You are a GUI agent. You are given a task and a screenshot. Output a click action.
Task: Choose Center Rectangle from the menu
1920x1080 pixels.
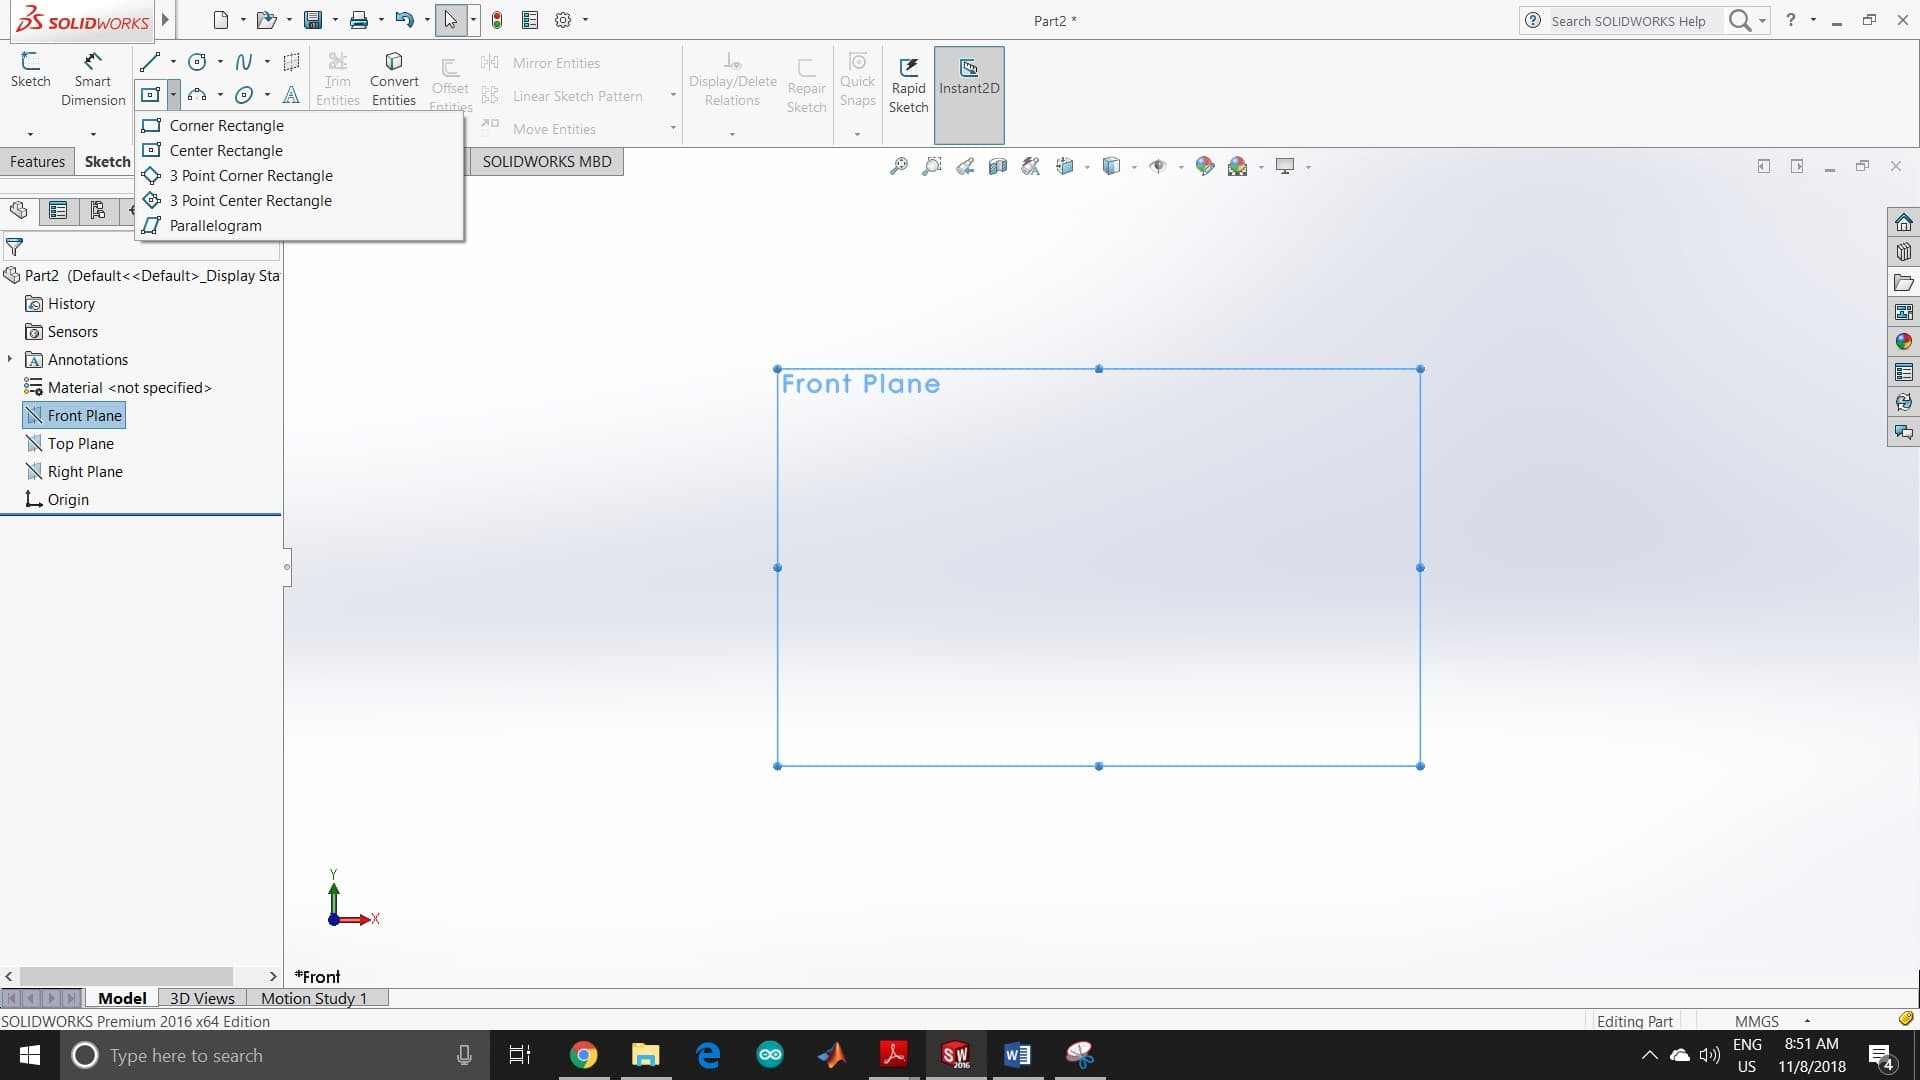tap(226, 151)
